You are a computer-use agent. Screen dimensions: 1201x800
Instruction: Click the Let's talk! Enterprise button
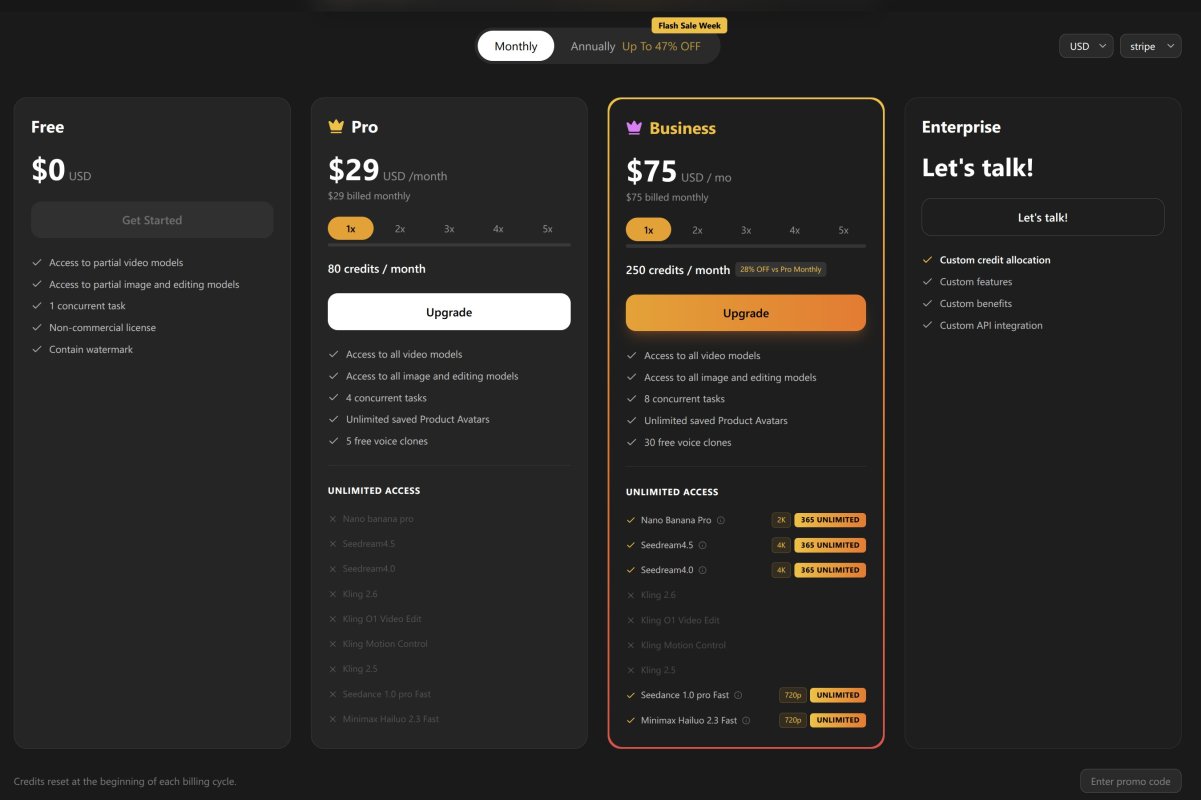click(x=1042, y=217)
